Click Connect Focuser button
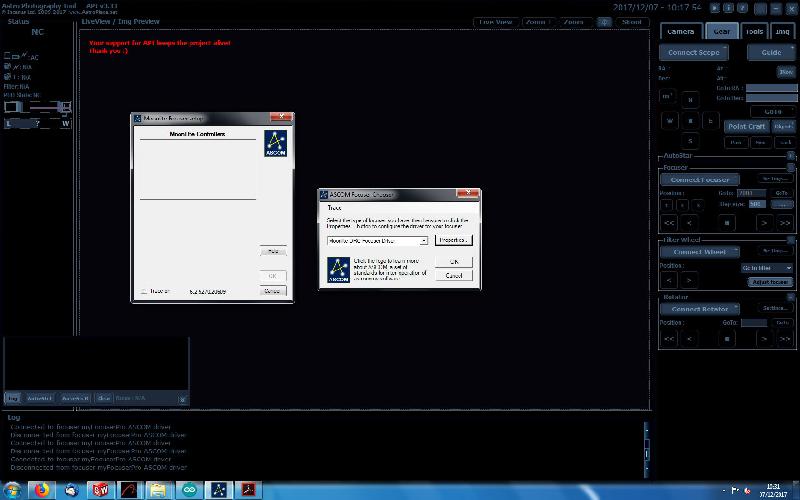 click(x=699, y=180)
